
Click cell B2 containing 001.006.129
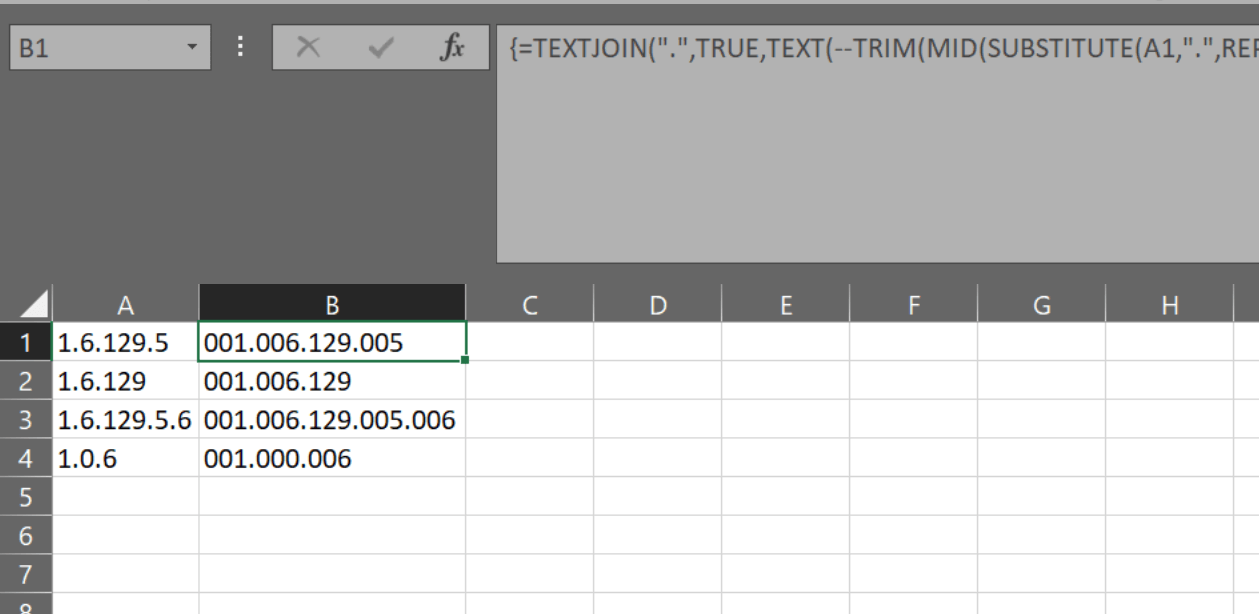[332, 381]
